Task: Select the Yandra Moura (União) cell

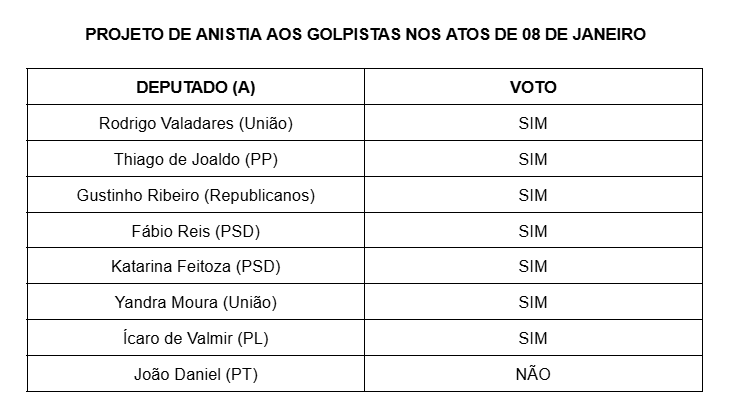Action: 196,302
